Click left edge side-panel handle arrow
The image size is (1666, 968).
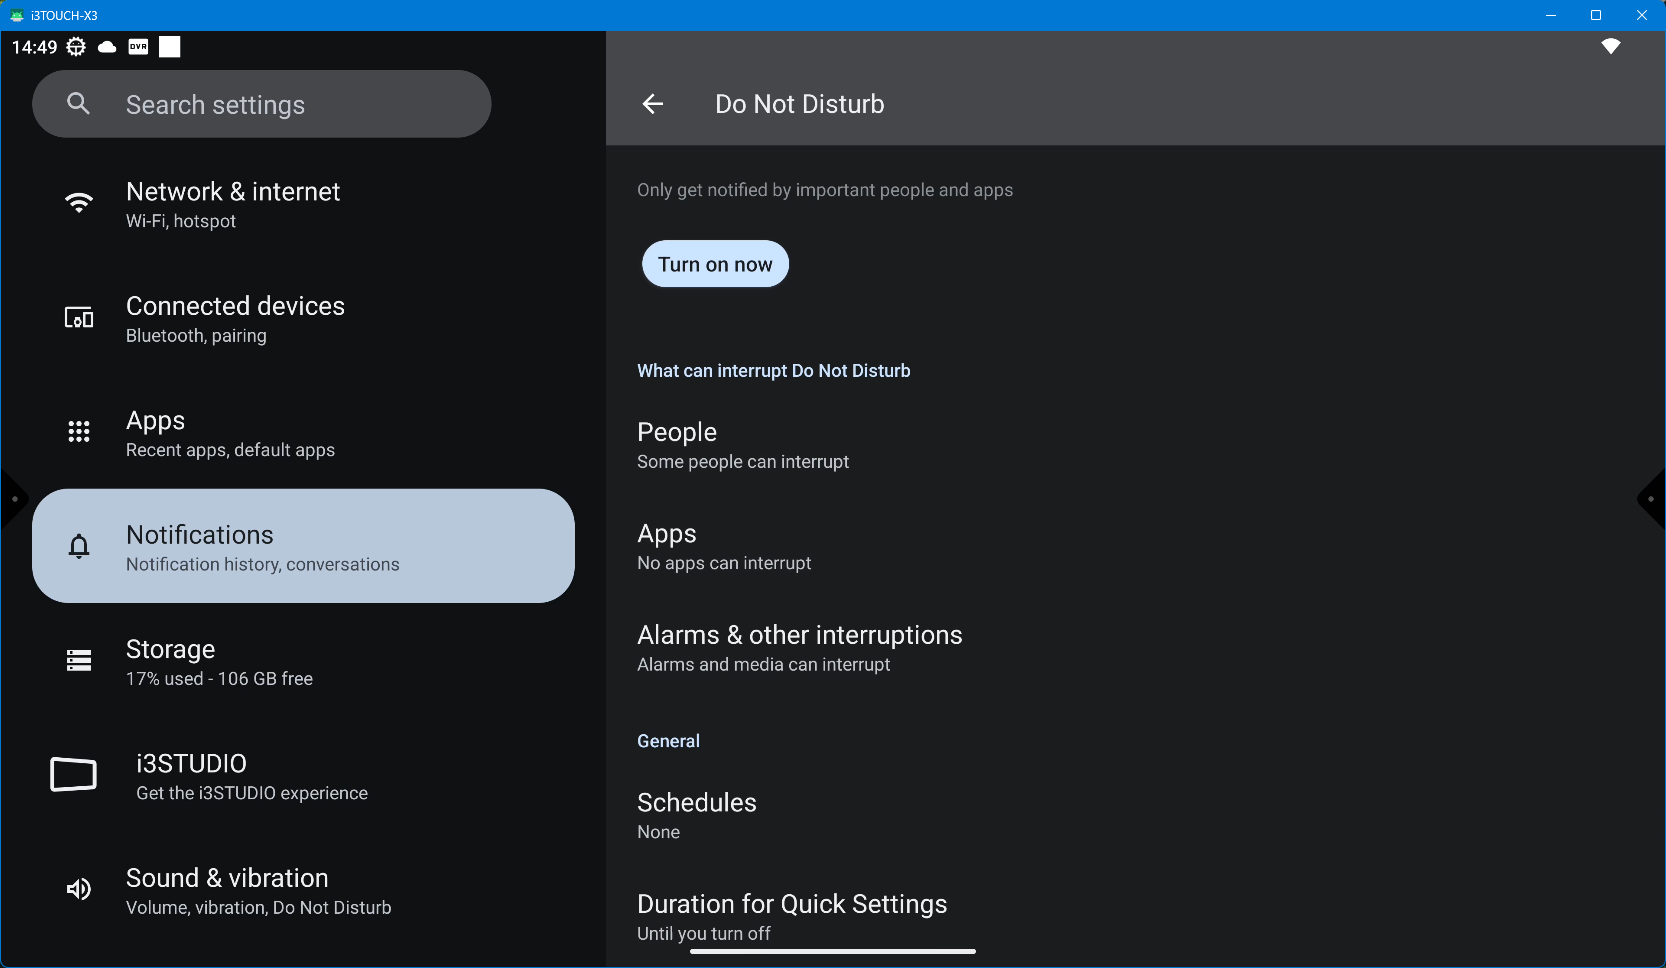coord(12,499)
